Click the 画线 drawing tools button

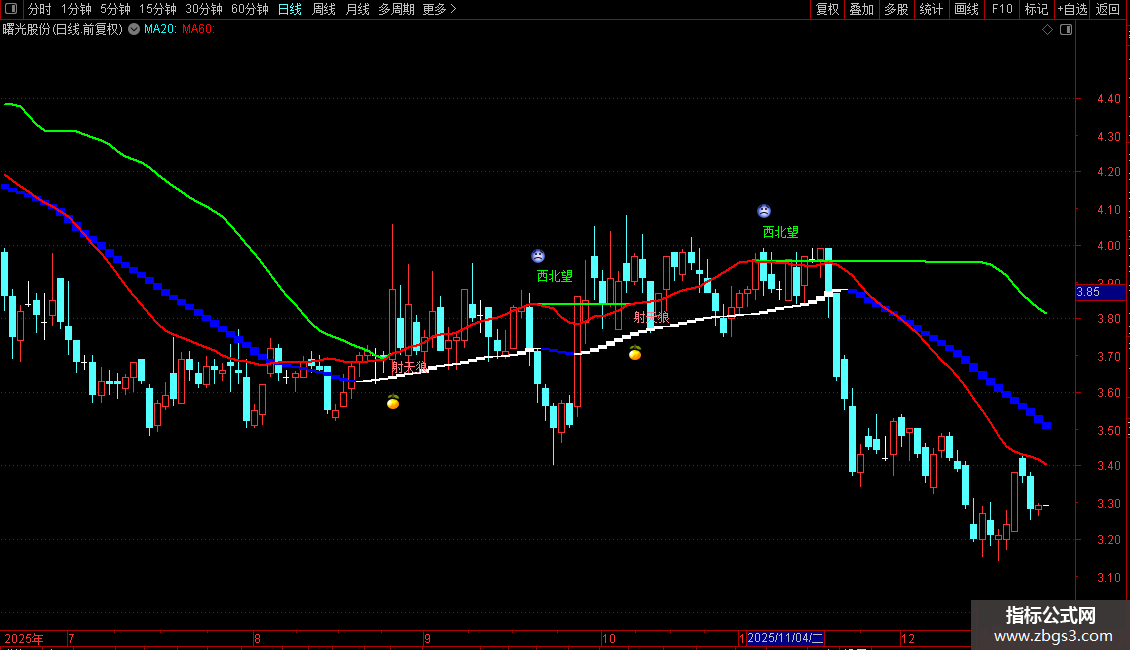(966, 9)
